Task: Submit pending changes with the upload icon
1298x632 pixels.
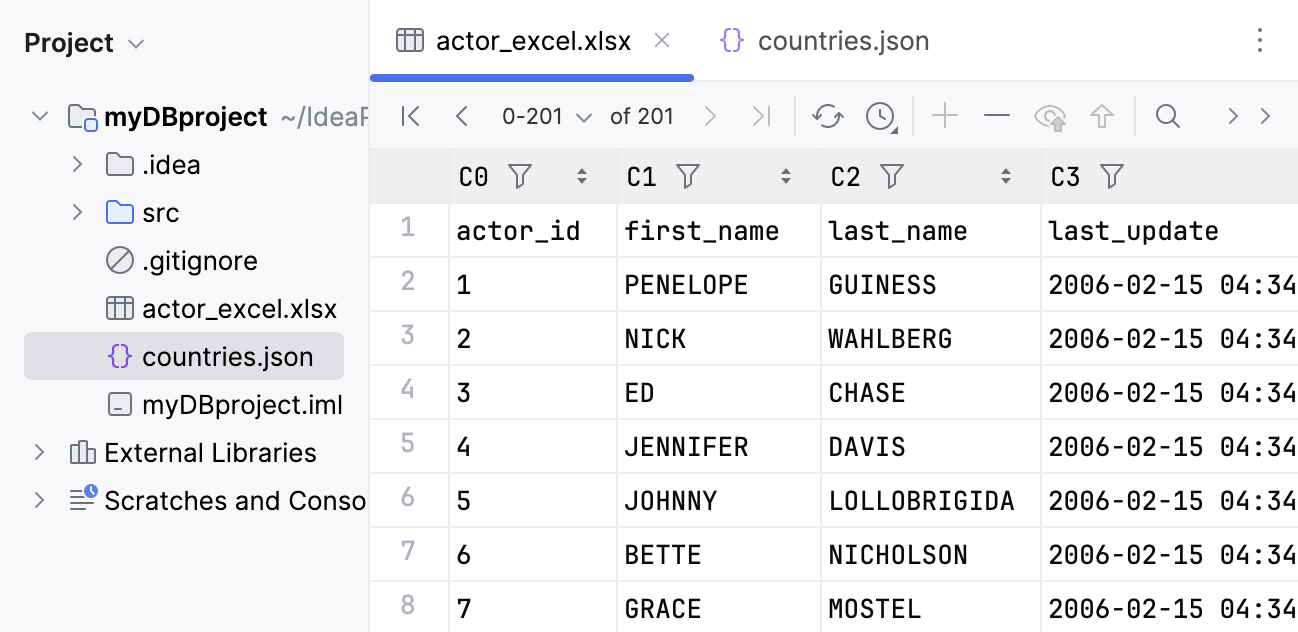Action: [1101, 116]
